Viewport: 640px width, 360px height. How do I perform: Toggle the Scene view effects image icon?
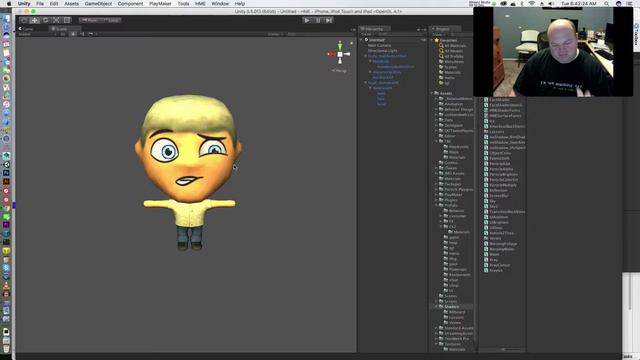[x=91, y=34]
